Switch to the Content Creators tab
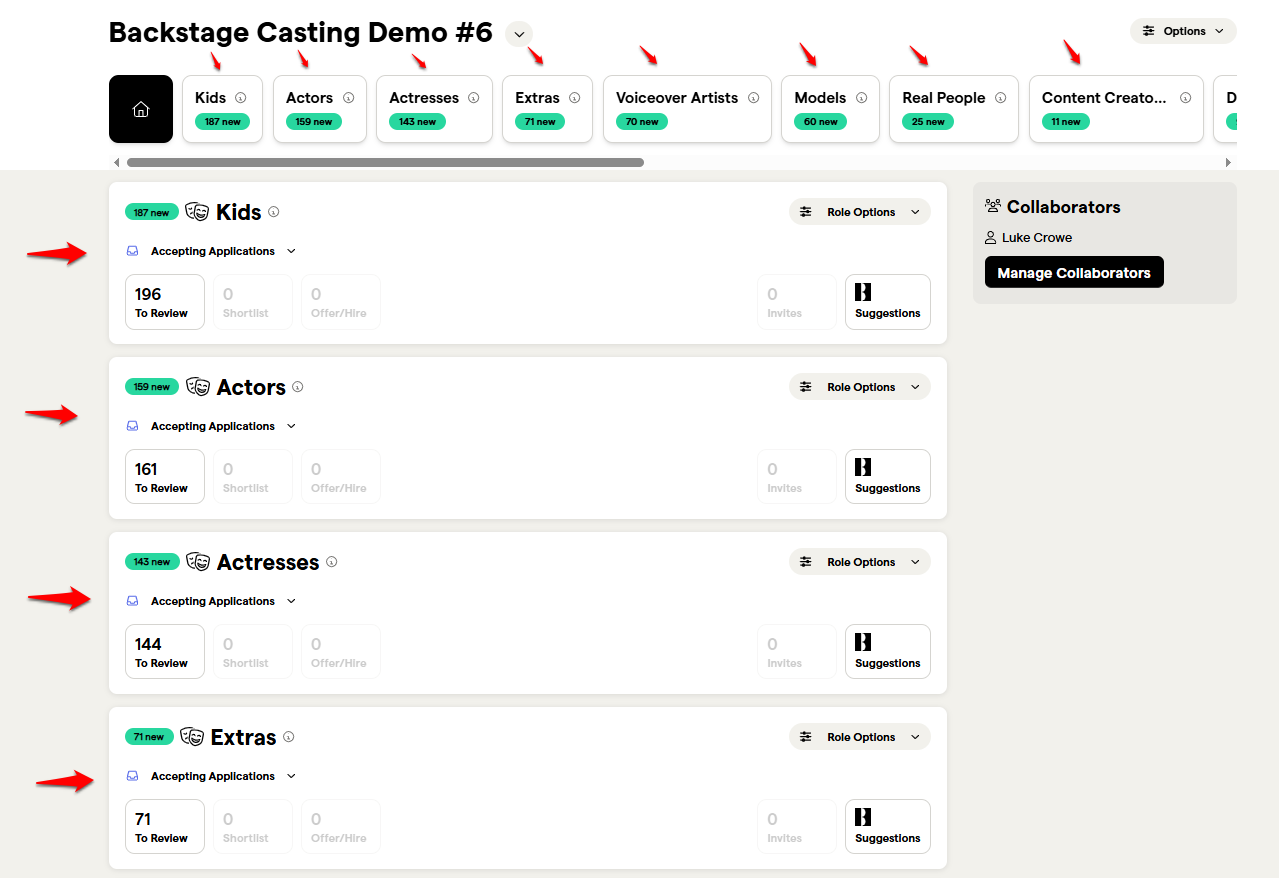Viewport: 1279px width, 878px height. point(1116,109)
